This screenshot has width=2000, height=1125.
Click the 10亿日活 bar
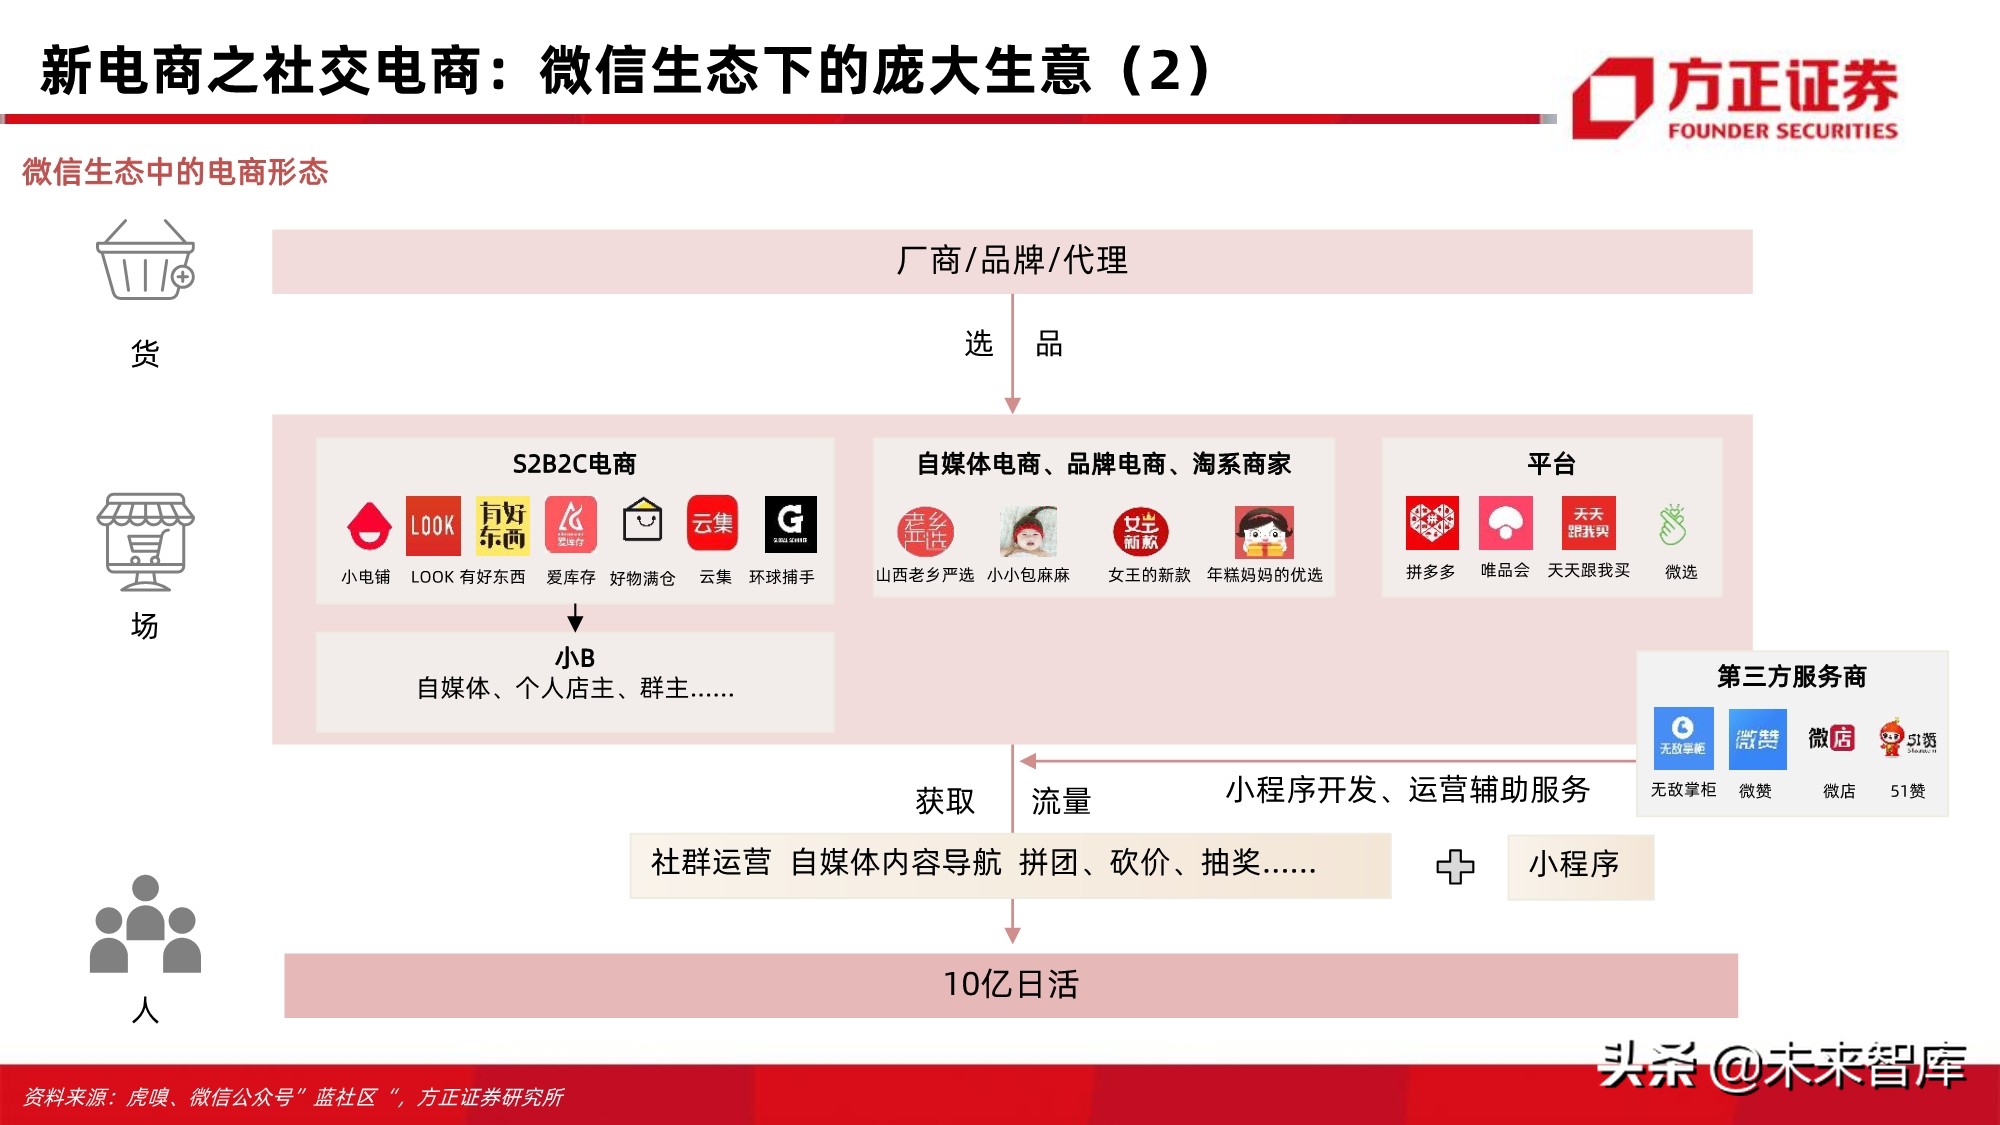click(x=1011, y=985)
